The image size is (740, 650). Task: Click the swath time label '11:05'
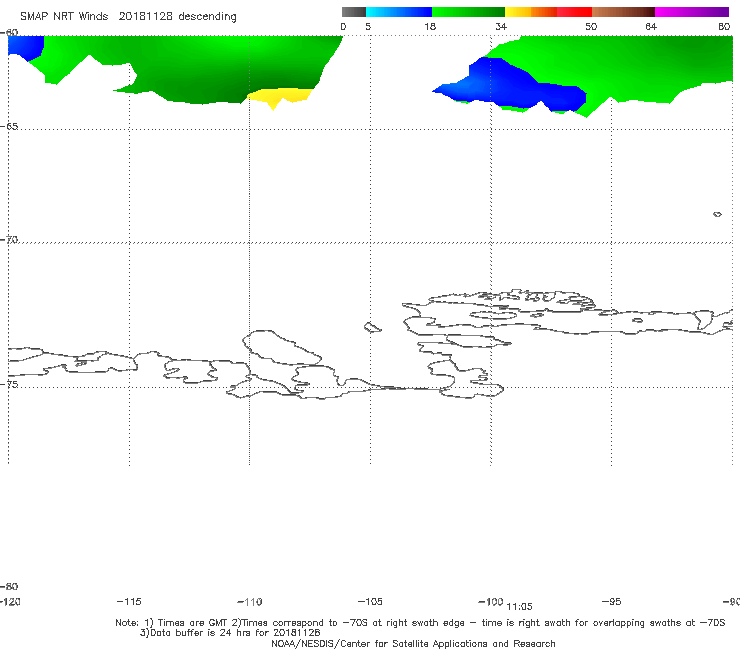[x=519, y=607]
